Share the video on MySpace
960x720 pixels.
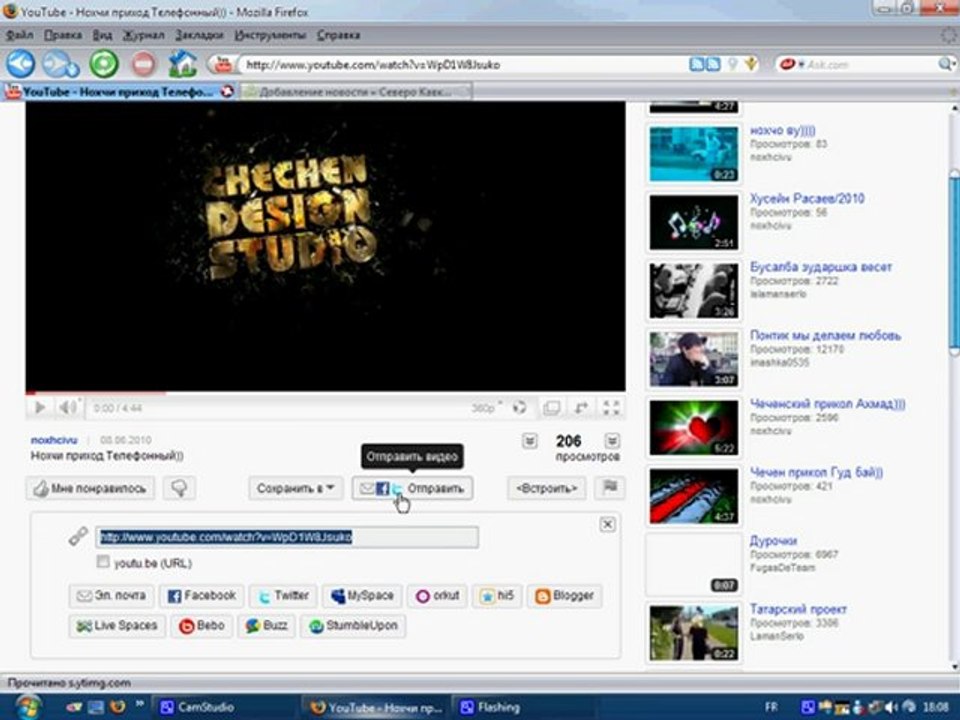pos(362,595)
